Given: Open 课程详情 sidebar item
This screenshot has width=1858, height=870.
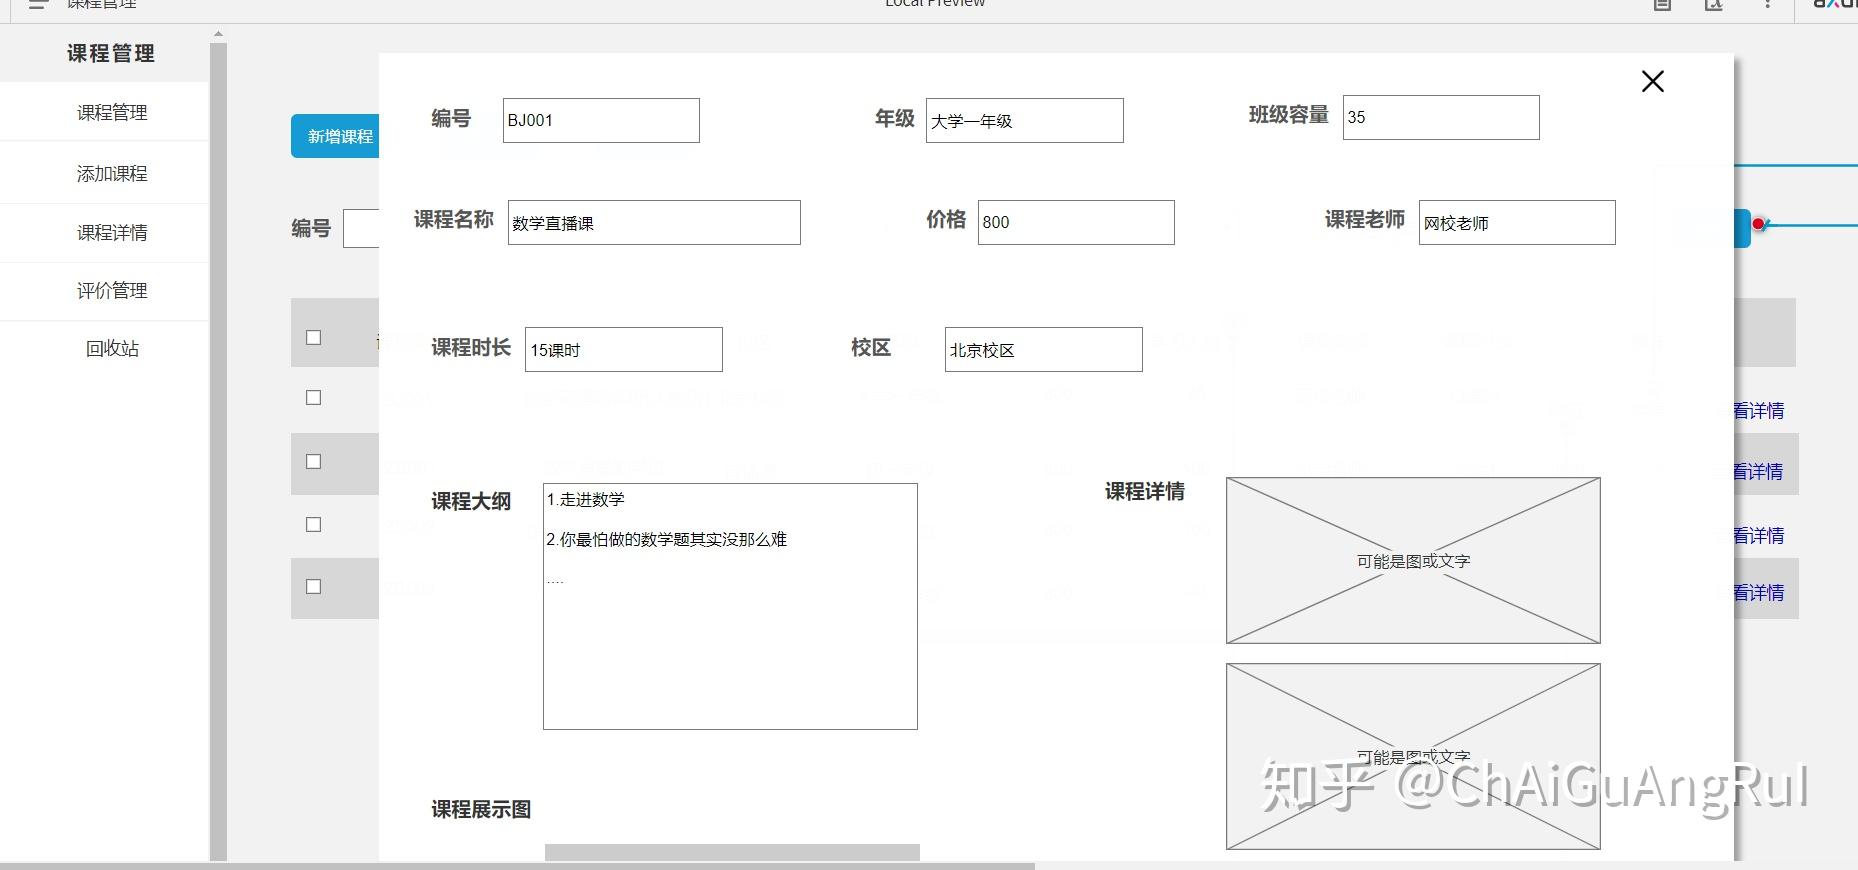Looking at the screenshot, I should 112,232.
